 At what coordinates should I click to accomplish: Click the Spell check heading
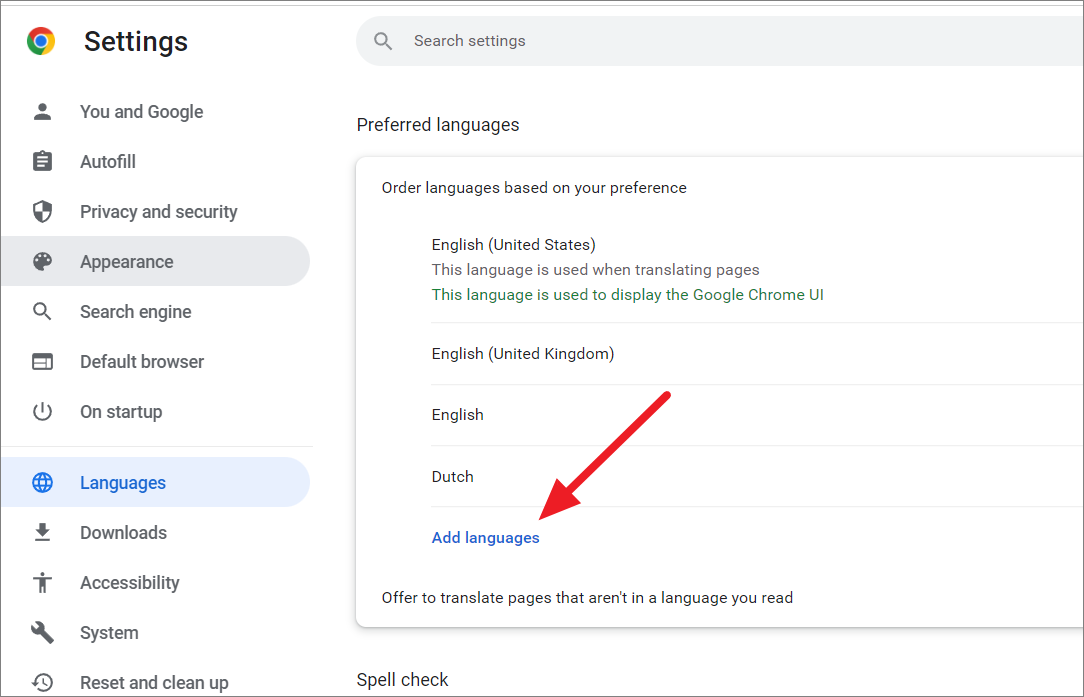[402, 680]
